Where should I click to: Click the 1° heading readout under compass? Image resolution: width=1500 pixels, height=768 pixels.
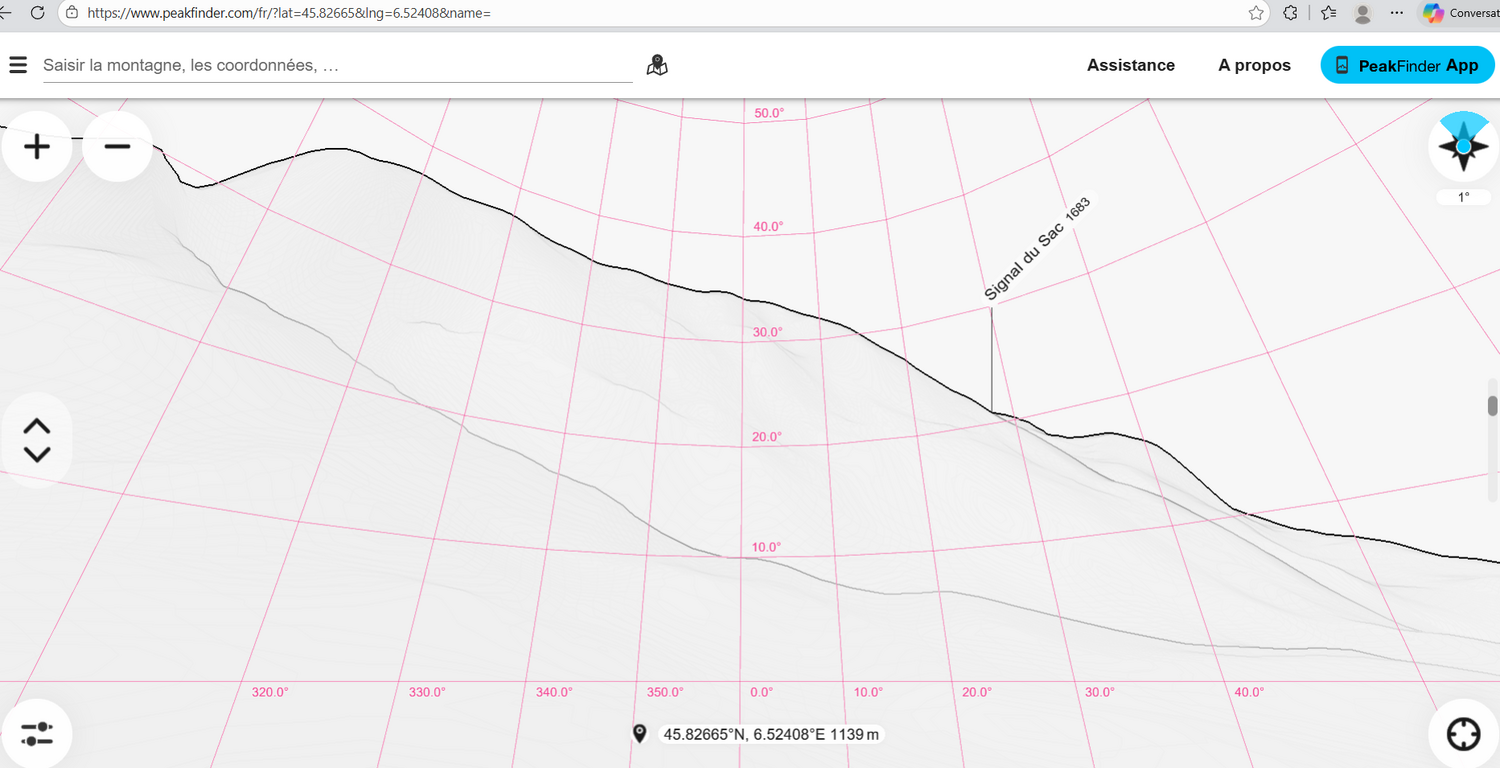click(x=1463, y=197)
